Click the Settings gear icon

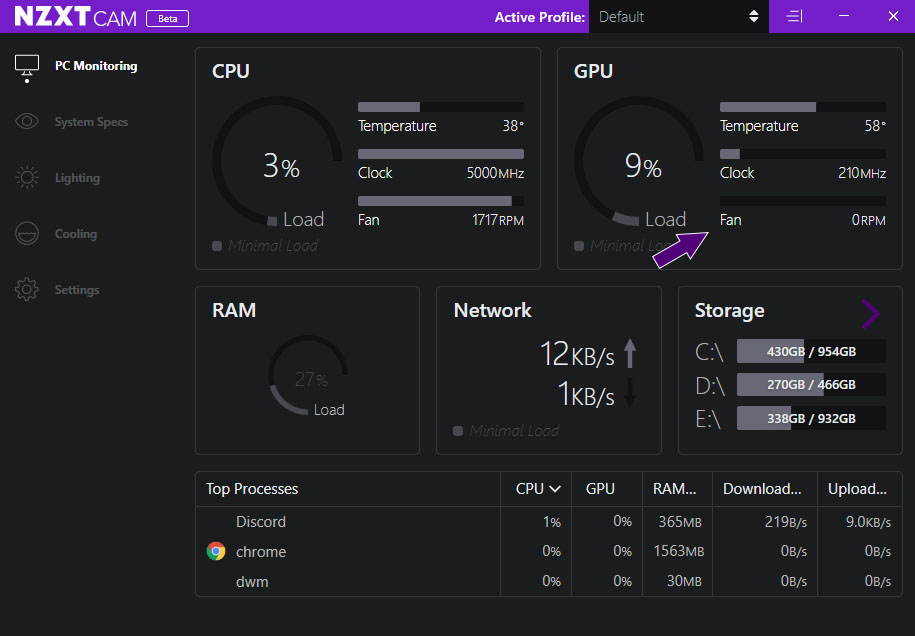point(27,290)
